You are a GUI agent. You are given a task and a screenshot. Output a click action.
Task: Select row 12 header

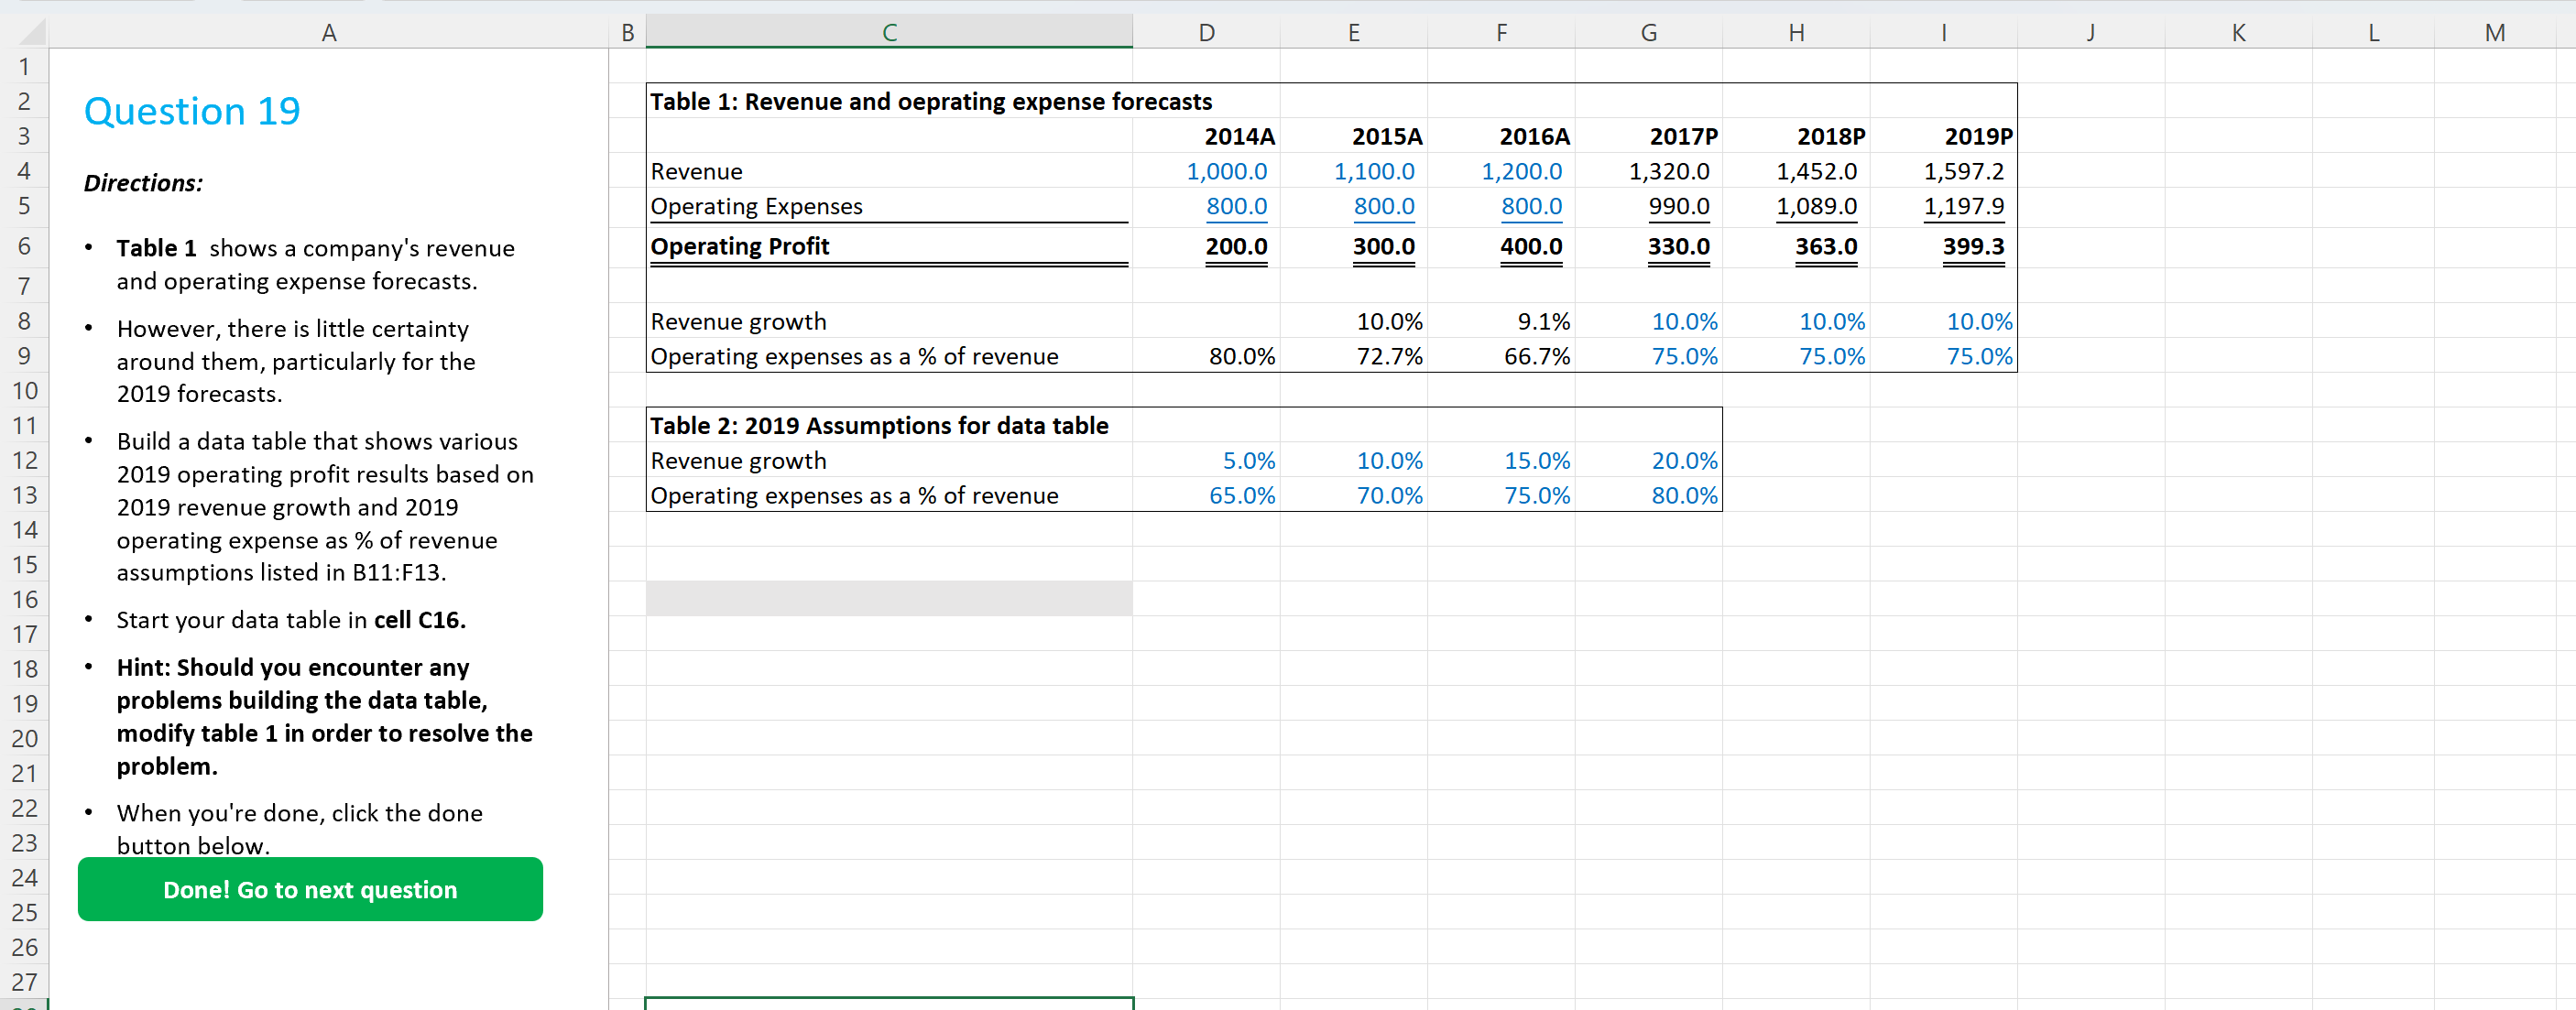pyautogui.click(x=24, y=460)
